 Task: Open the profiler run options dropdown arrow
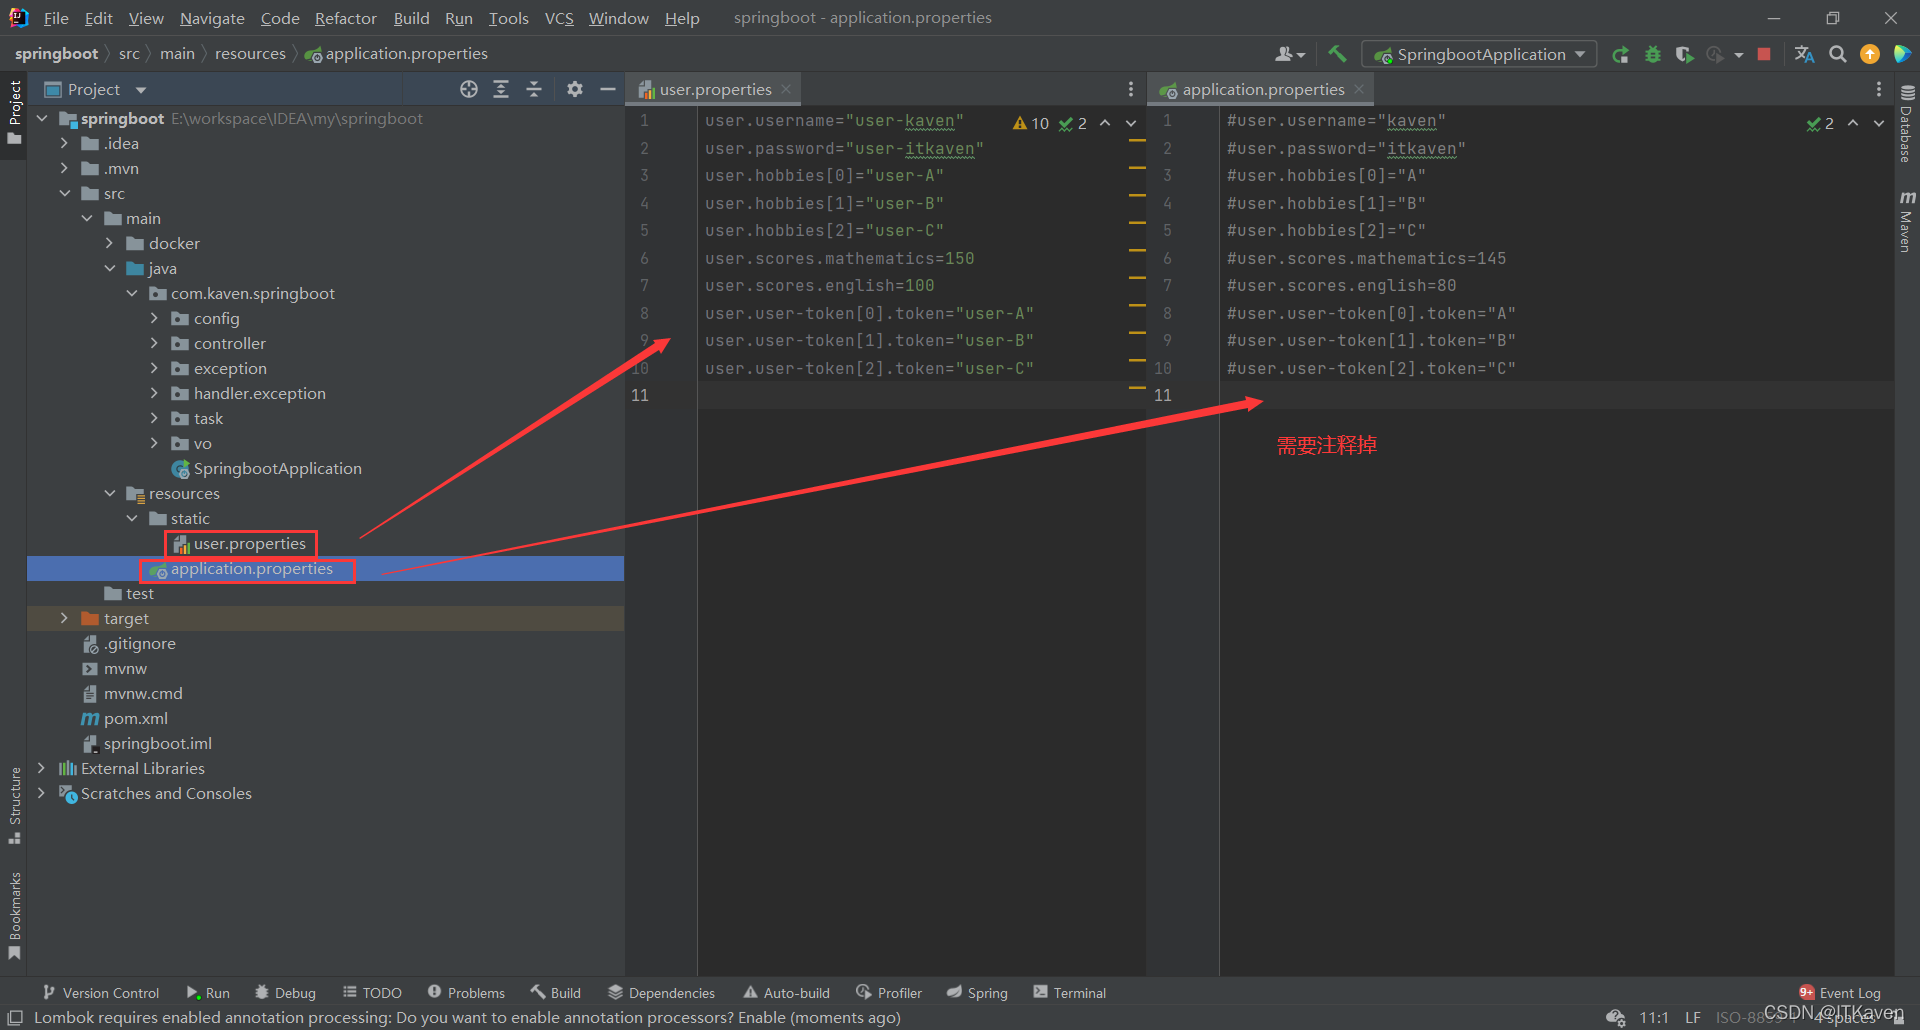[x=1739, y=54]
